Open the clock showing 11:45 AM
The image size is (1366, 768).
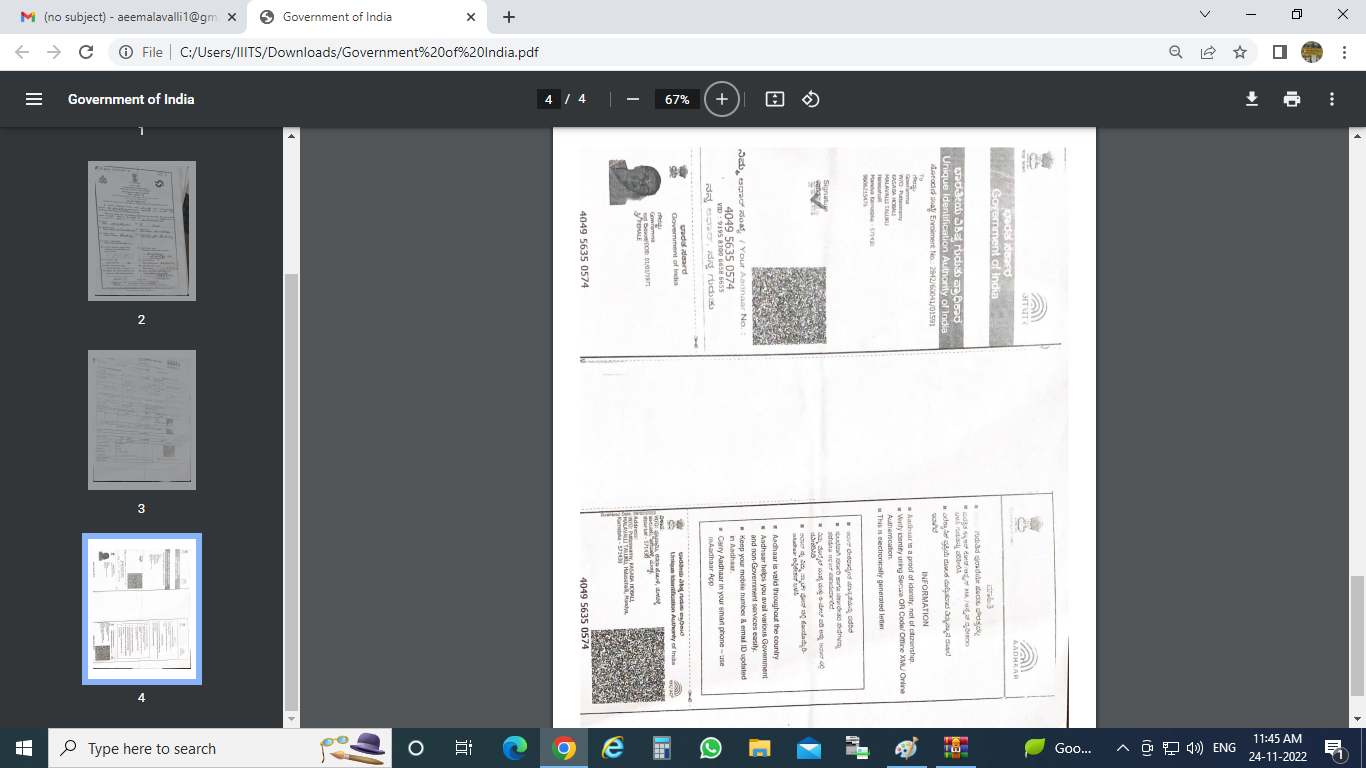[1276, 748]
